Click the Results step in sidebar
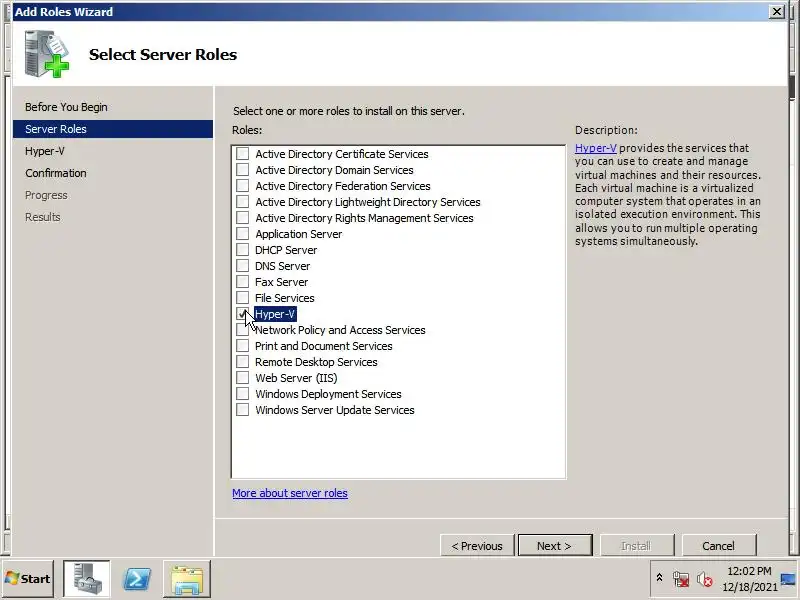 click(42, 217)
